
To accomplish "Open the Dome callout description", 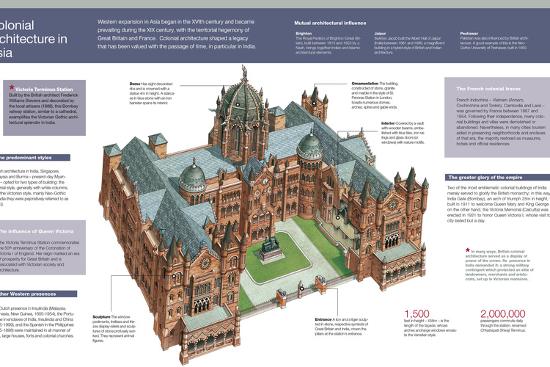I will tap(151, 94).
